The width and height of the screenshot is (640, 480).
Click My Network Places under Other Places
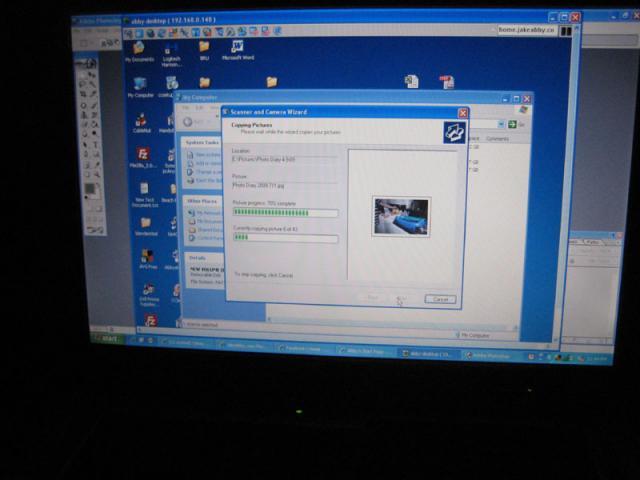204,213
